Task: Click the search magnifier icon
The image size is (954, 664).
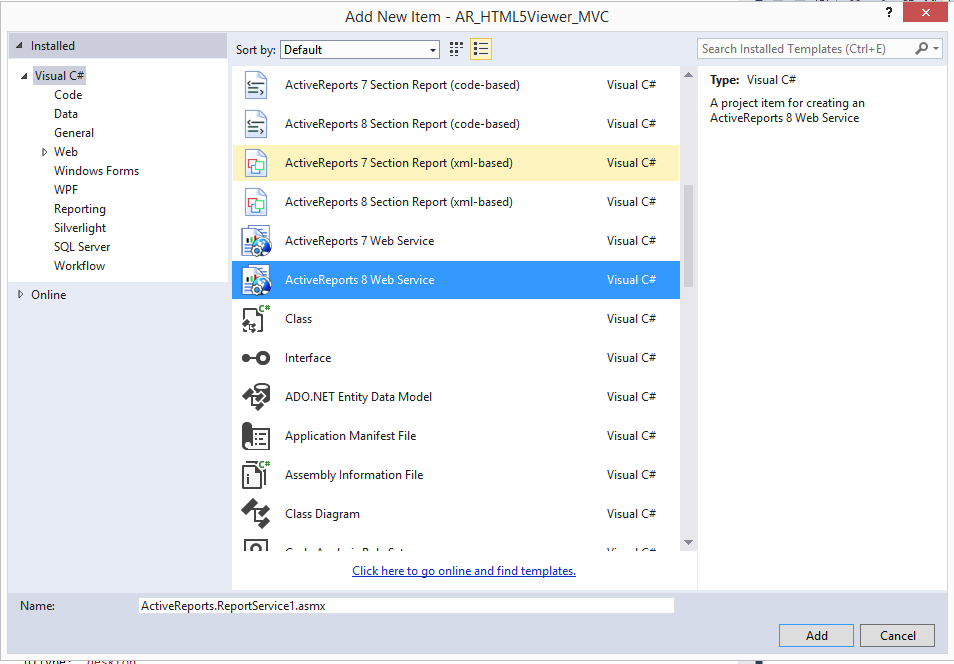Action: (x=922, y=48)
